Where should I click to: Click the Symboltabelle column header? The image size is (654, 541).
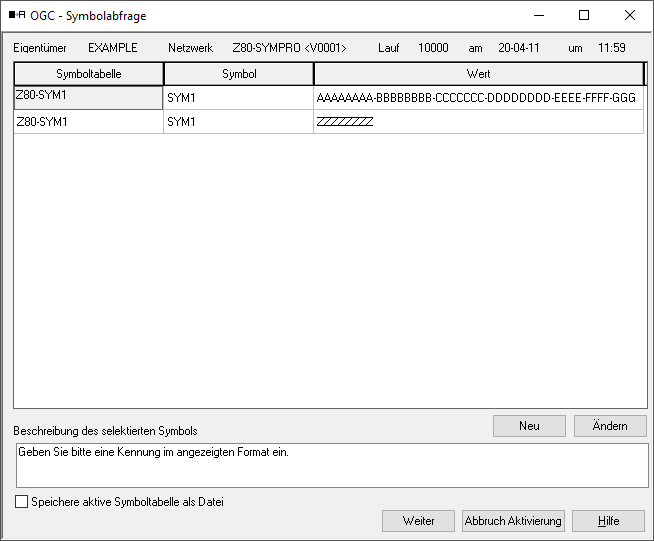click(x=88, y=74)
